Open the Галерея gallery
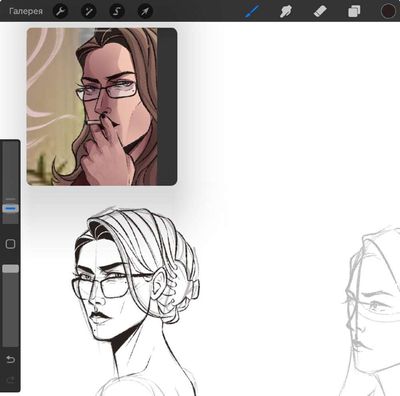Viewport: 400px width, 396px height. [26, 11]
